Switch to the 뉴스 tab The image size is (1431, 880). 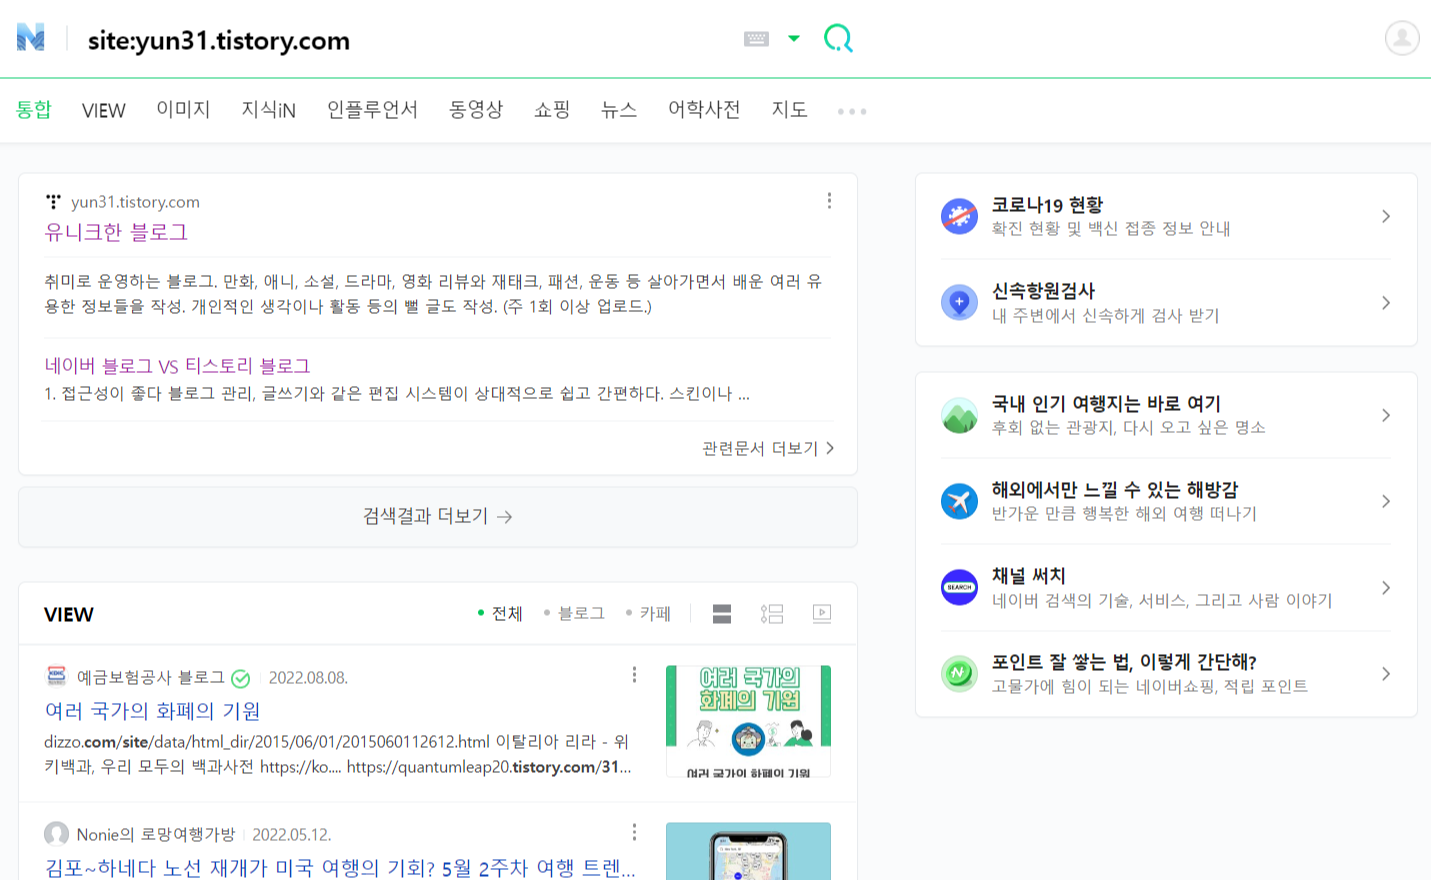coord(619,109)
